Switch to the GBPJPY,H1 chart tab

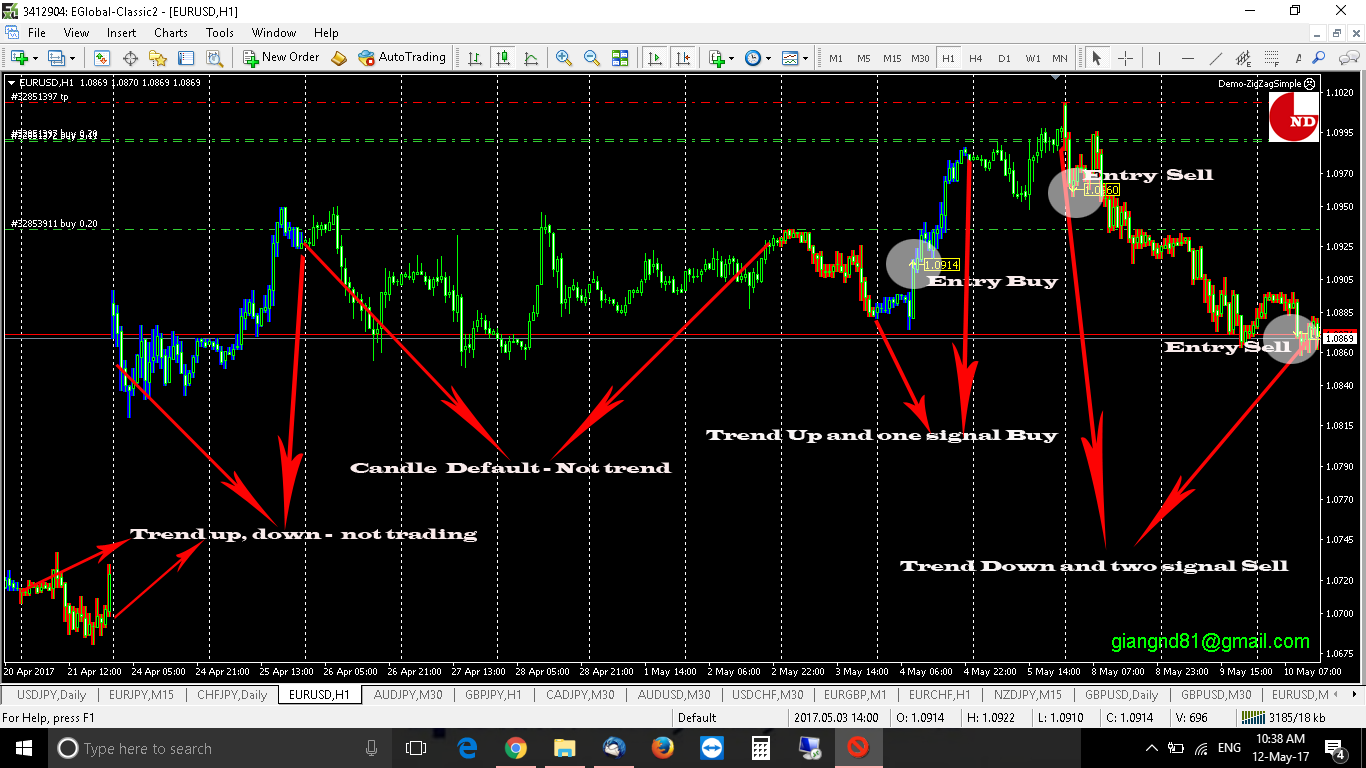coord(494,694)
